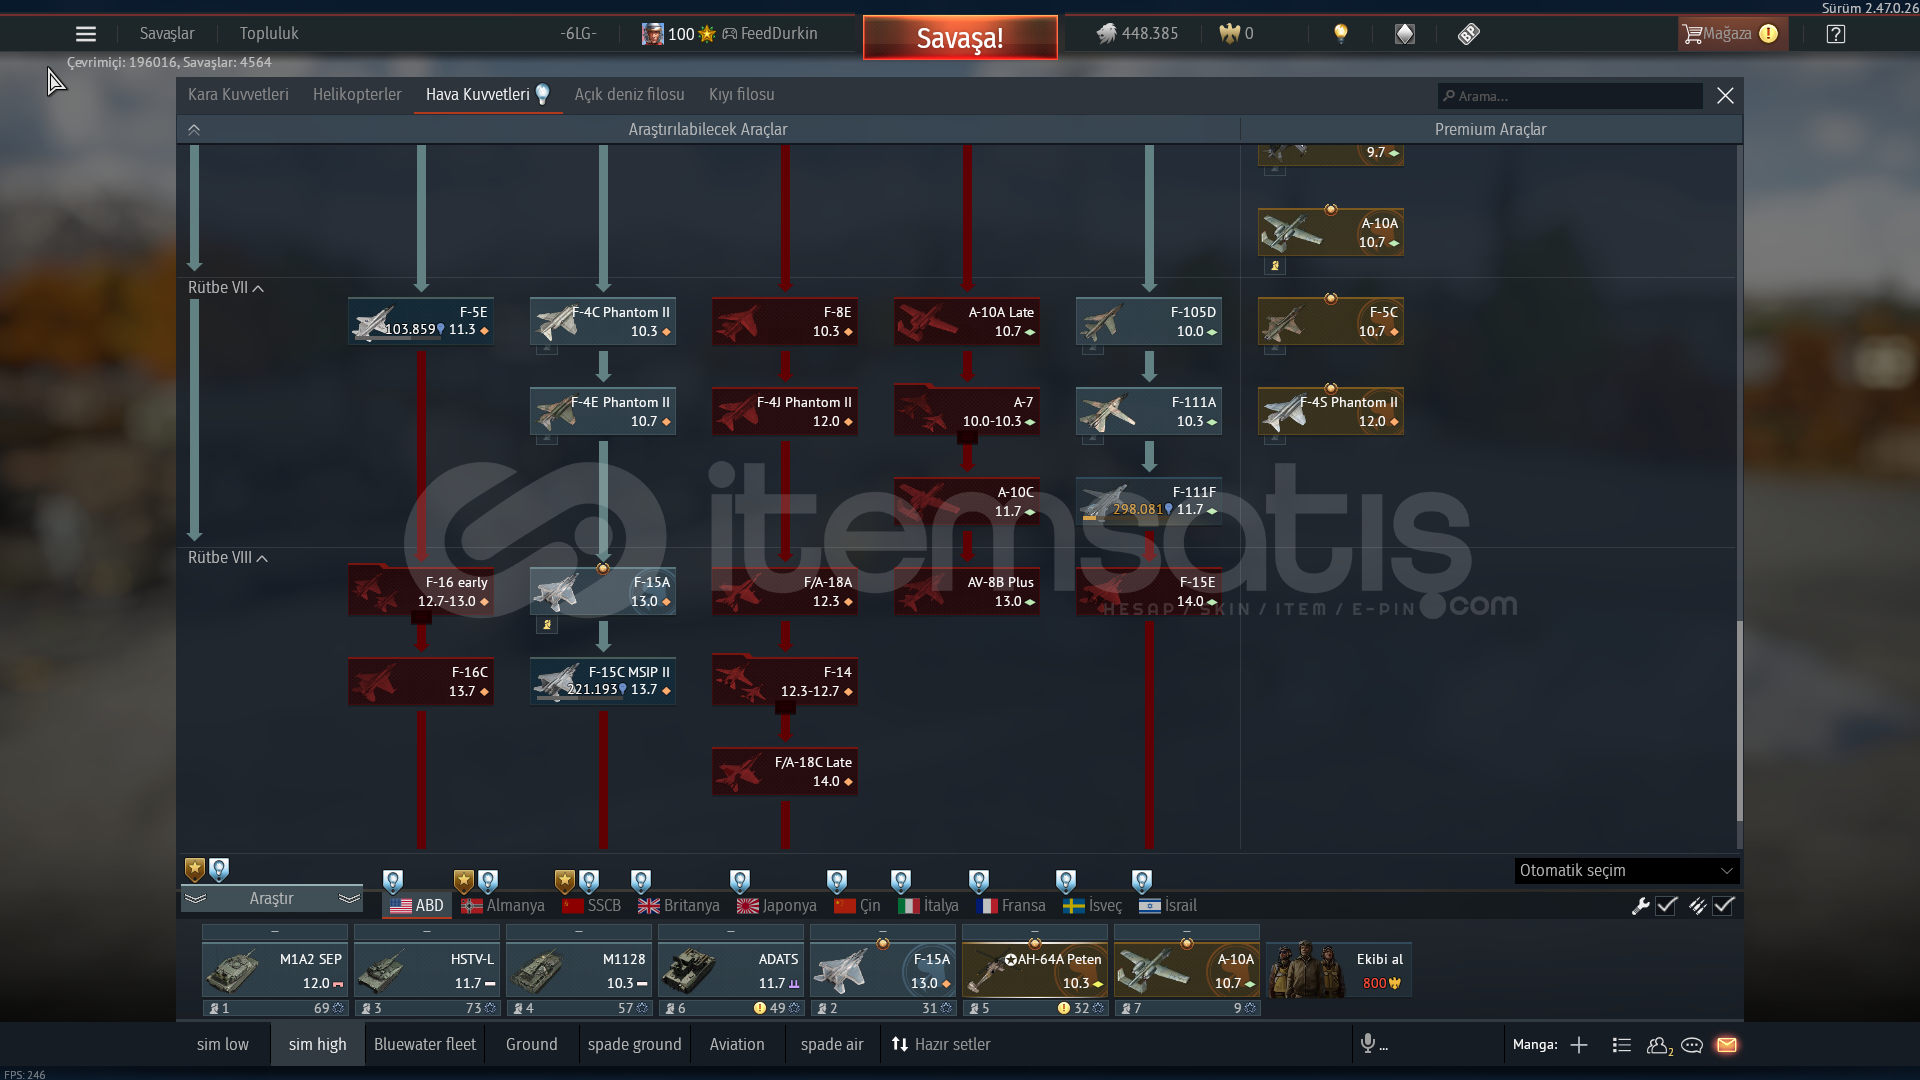
Task: Select premium F-4S Phantom II
Action: coord(1331,412)
